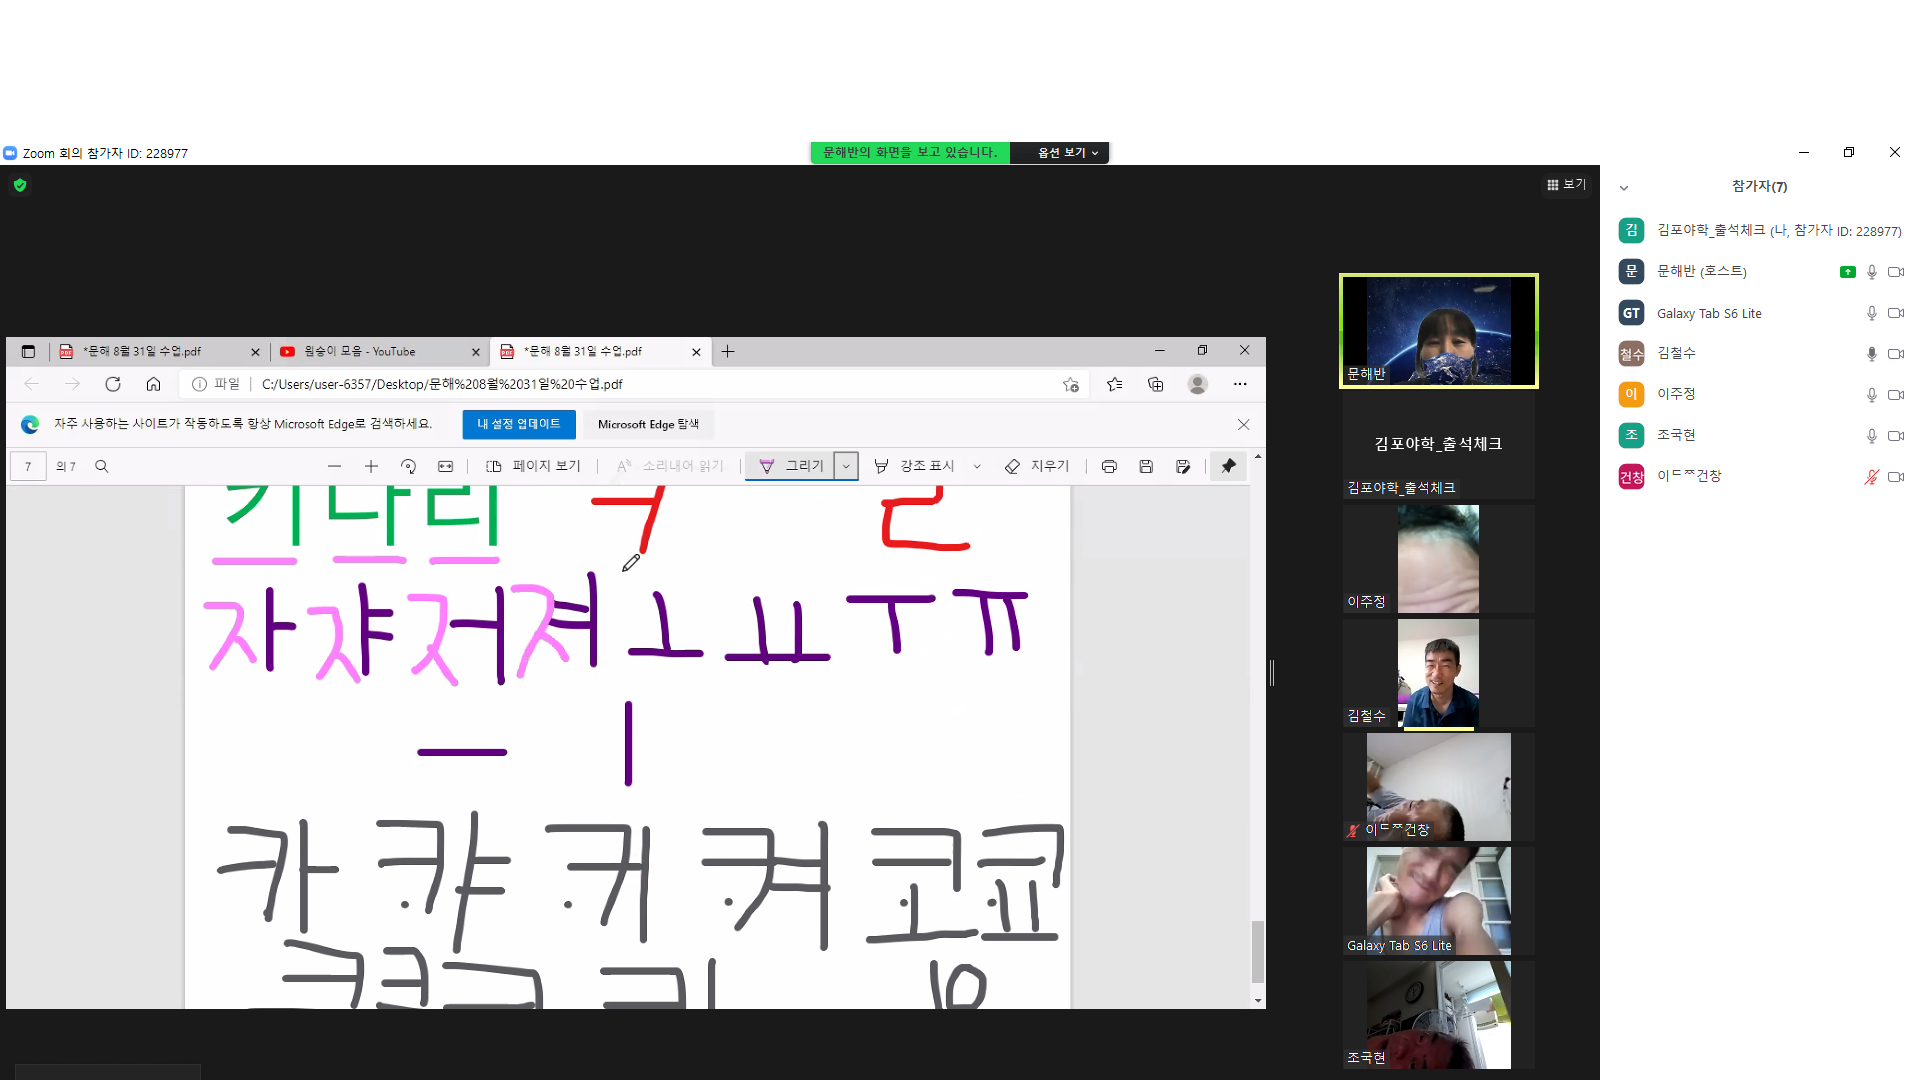Select 김철수 video thumbnail
The height and width of the screenshot is (1080, 1920).
tap(1438, 673)
